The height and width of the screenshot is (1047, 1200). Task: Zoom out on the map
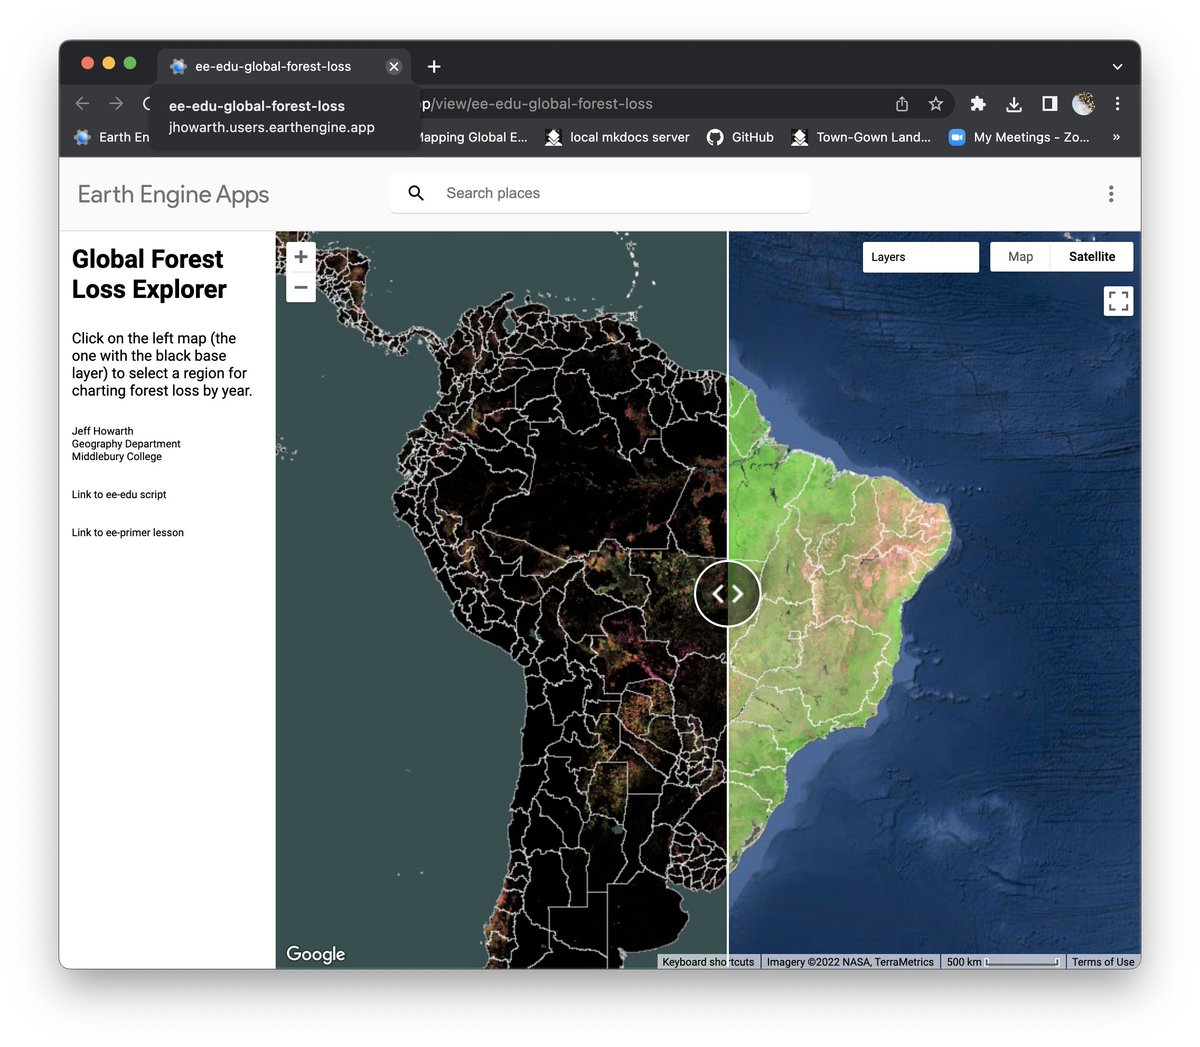[301, 288]
